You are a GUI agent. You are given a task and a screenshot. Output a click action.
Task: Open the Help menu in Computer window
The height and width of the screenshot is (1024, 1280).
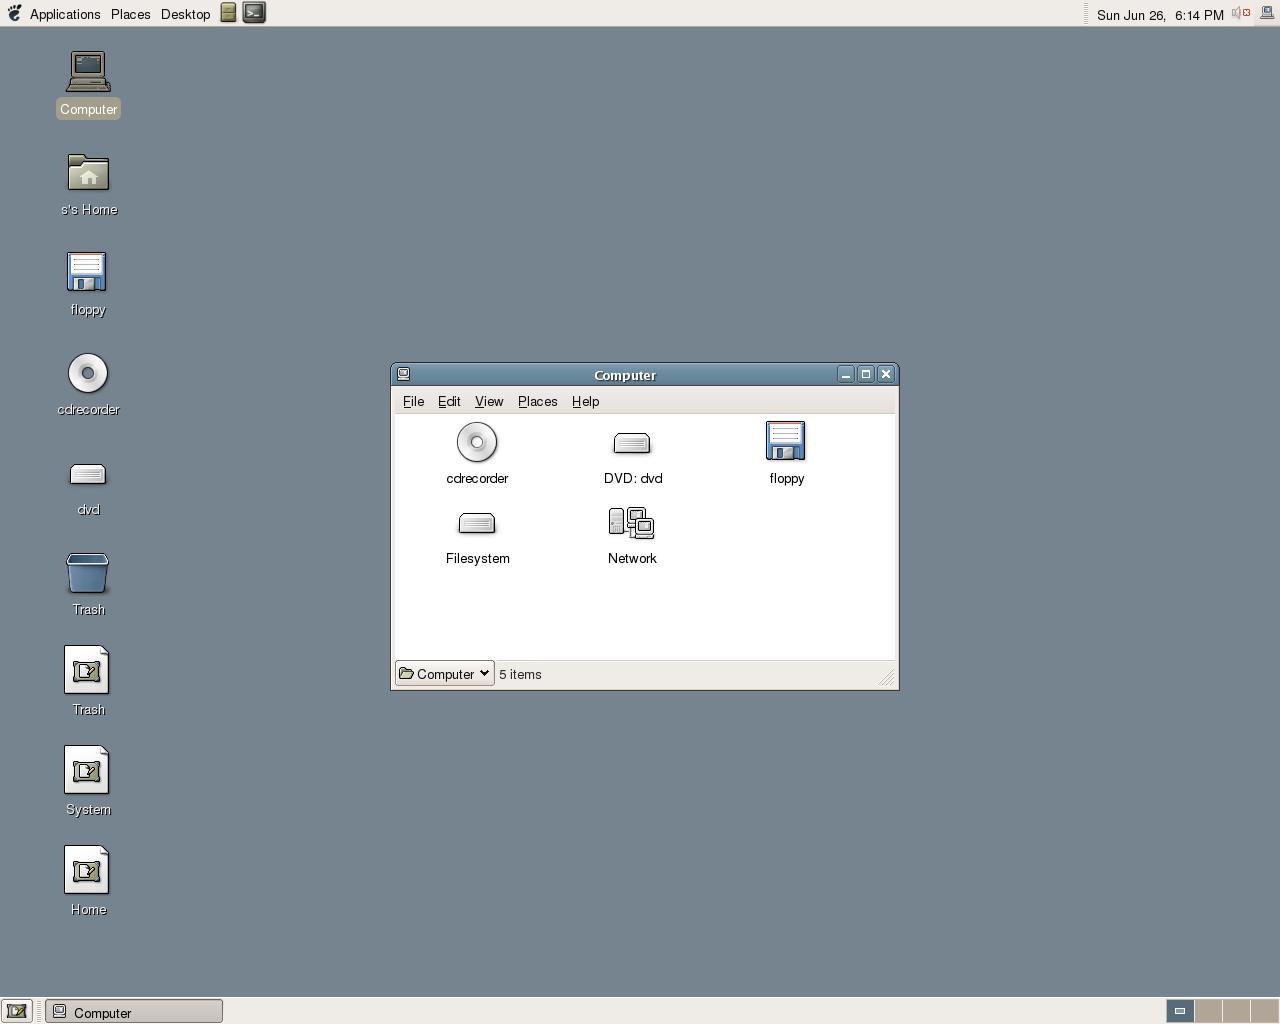[x=586, y=401]
